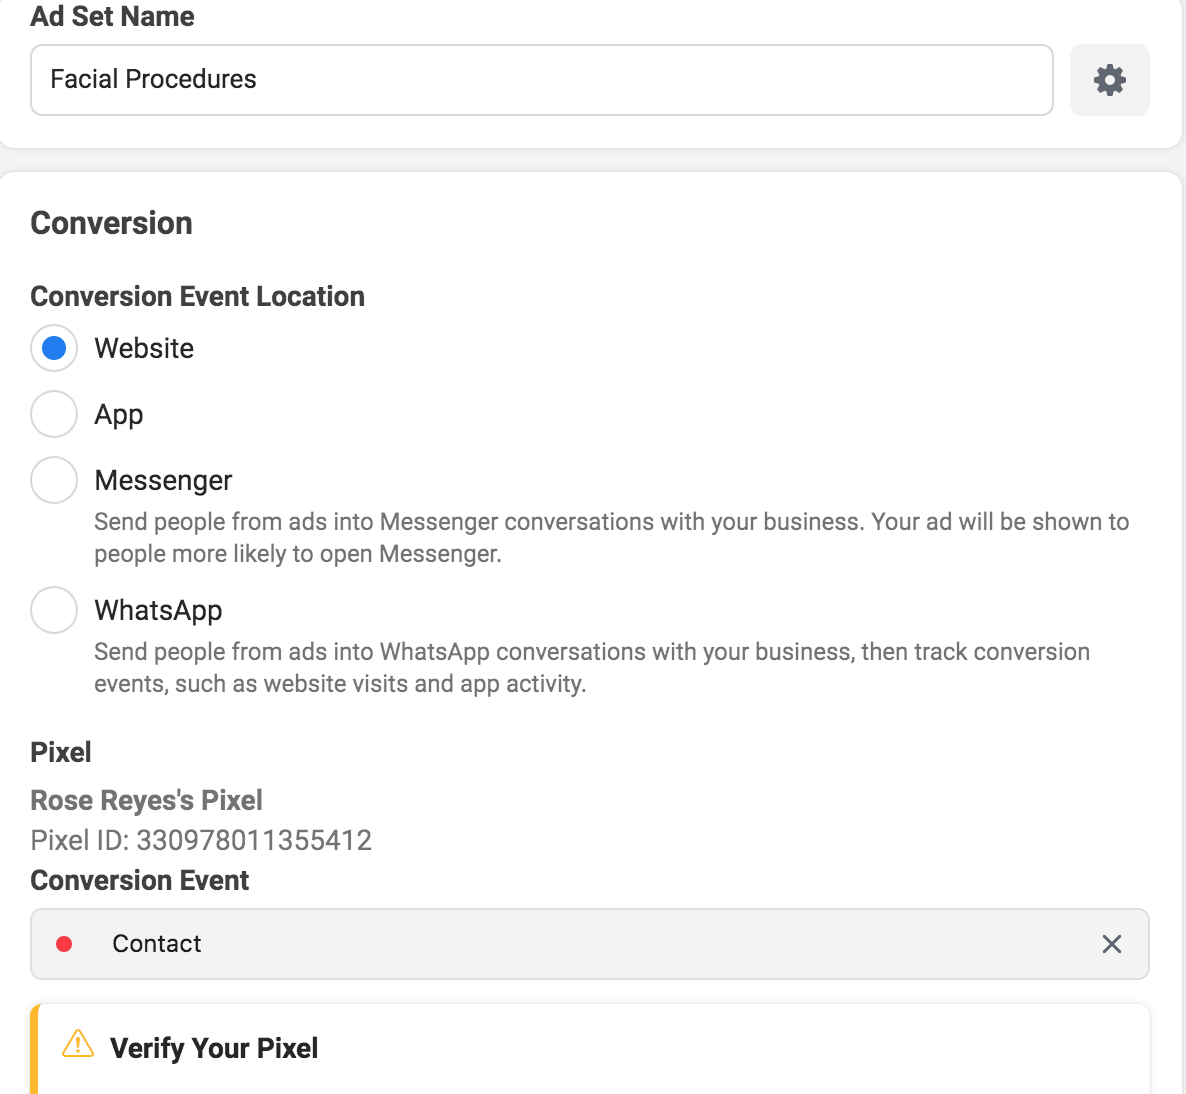1186x1094 pixels.
Task: Choose the App radio button
Action: 54,414
